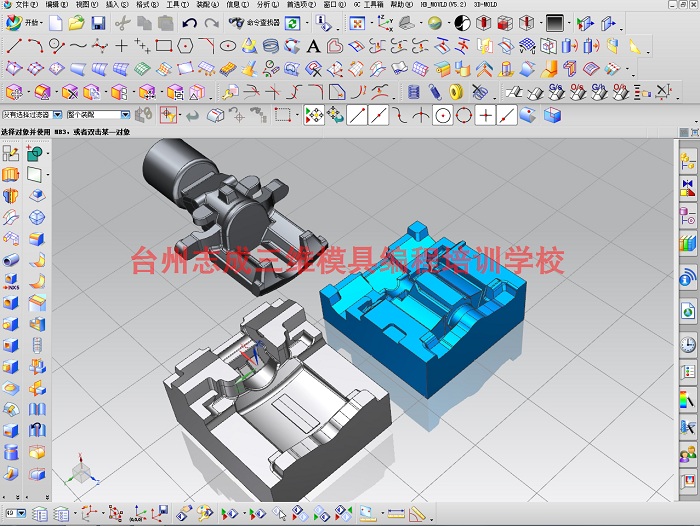
Task: Open the 编辑 (Edit) menu
Action: coord(57,4)
